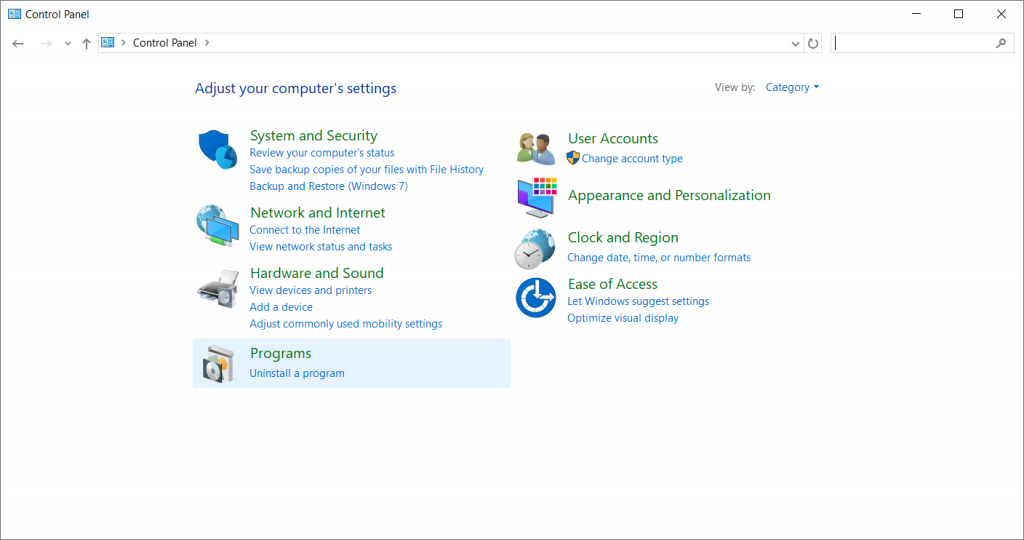The image size is (1024, 540).
Task: Open User Accounts heading
Action: click(613, 138)
